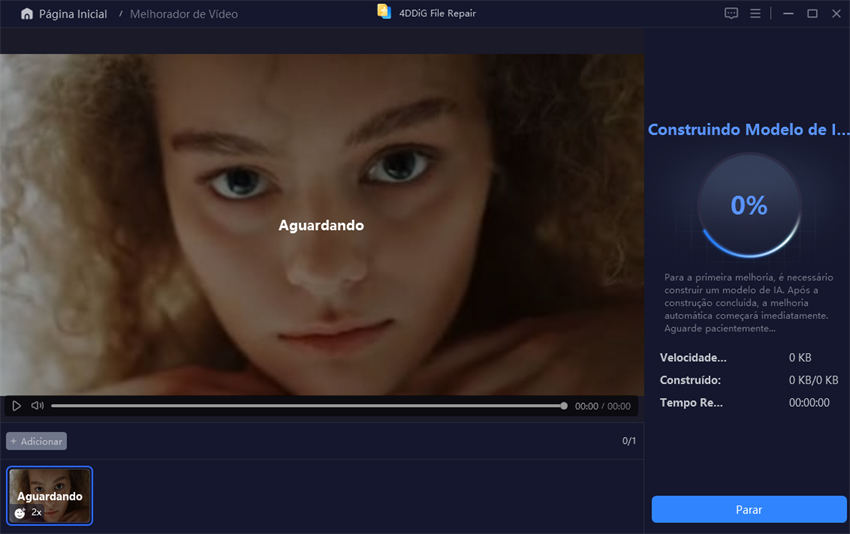Click the home icon beside Página Inicial
Image resolution: width=850 pixels, height=534 pixels.
pos(27,14)
